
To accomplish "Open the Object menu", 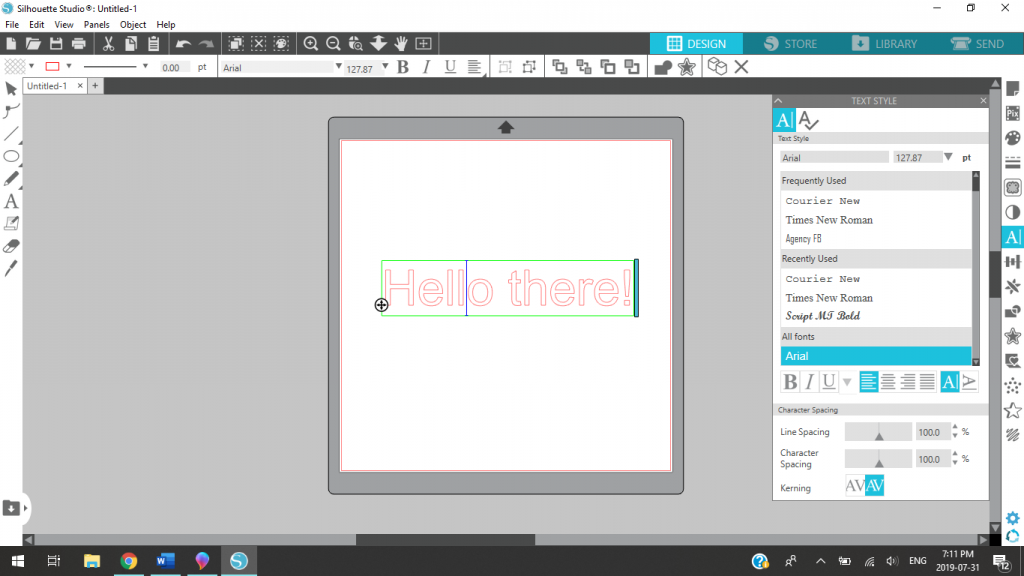I will [x=133, y=25].
